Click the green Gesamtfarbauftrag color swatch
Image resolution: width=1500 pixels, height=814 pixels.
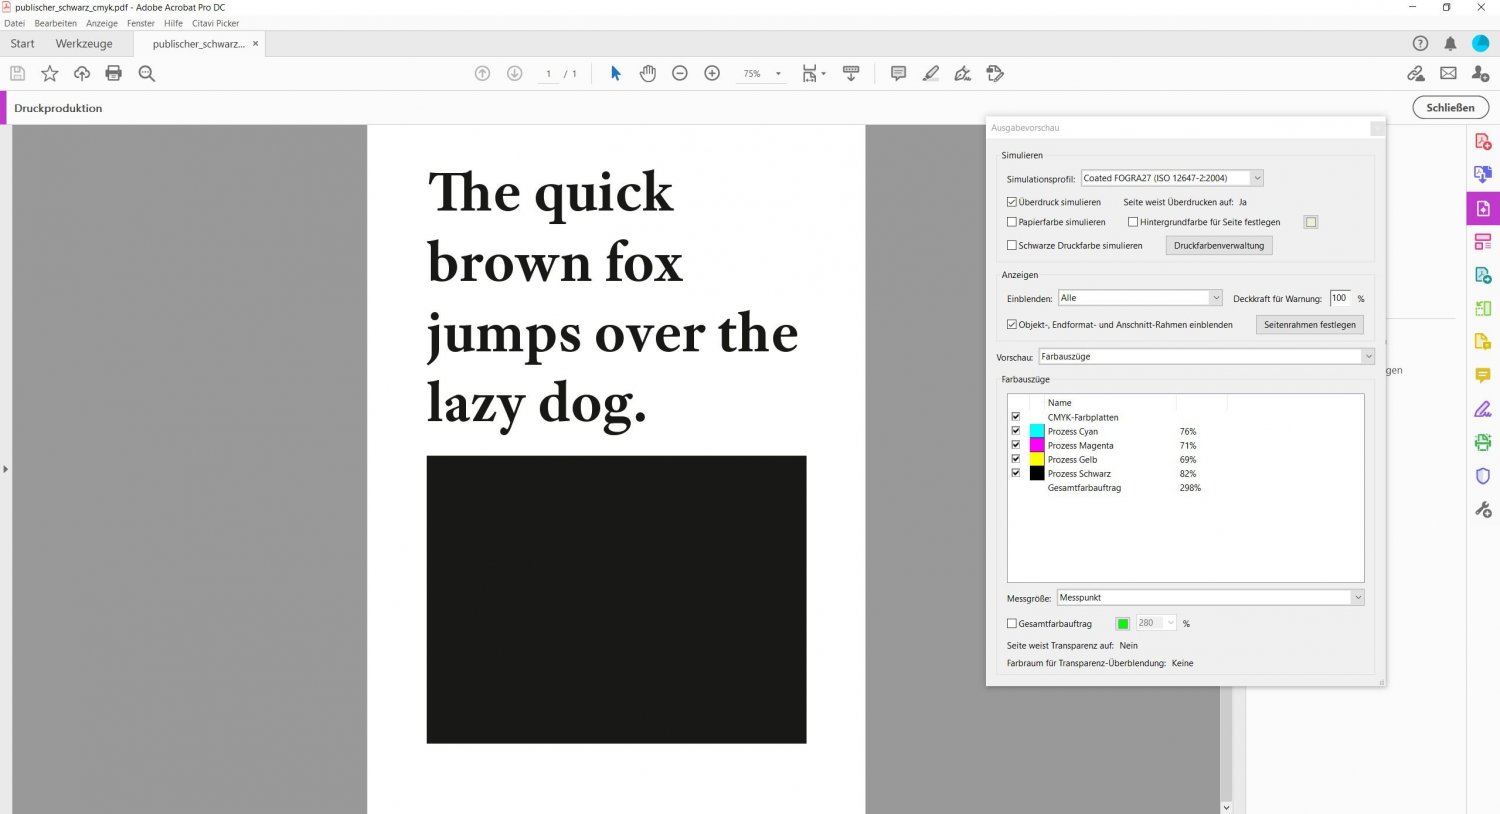(1123, 624)
